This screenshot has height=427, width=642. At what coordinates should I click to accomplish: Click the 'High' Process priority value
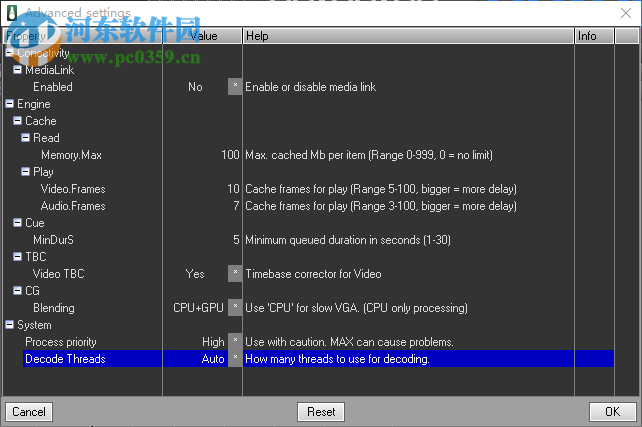(213, 341)
